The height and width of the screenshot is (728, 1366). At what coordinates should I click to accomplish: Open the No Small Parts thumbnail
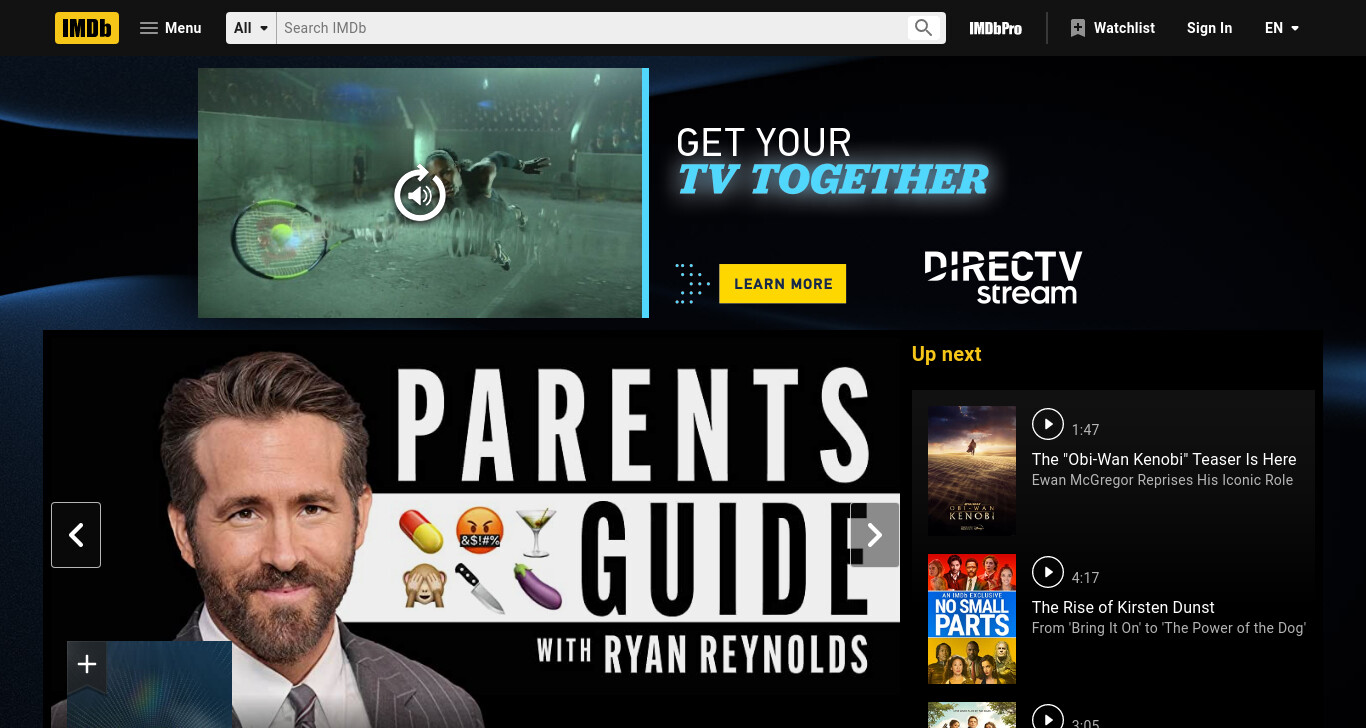[x=972, y=619]
